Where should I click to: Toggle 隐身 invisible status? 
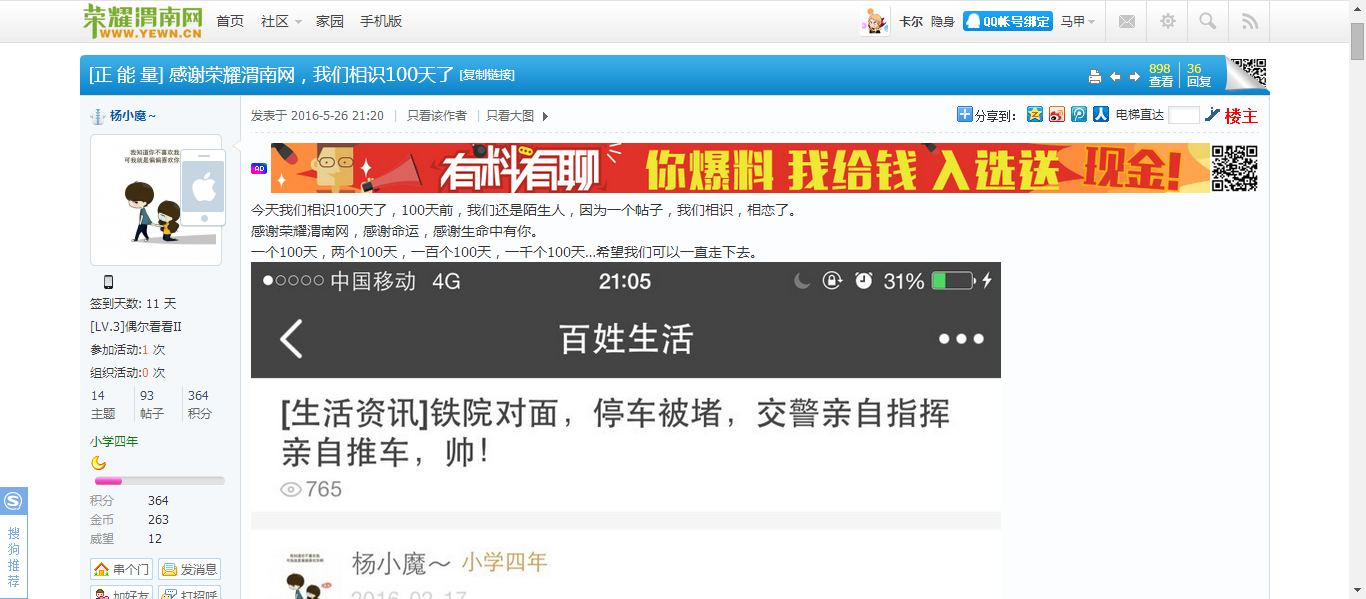point(942,22)
